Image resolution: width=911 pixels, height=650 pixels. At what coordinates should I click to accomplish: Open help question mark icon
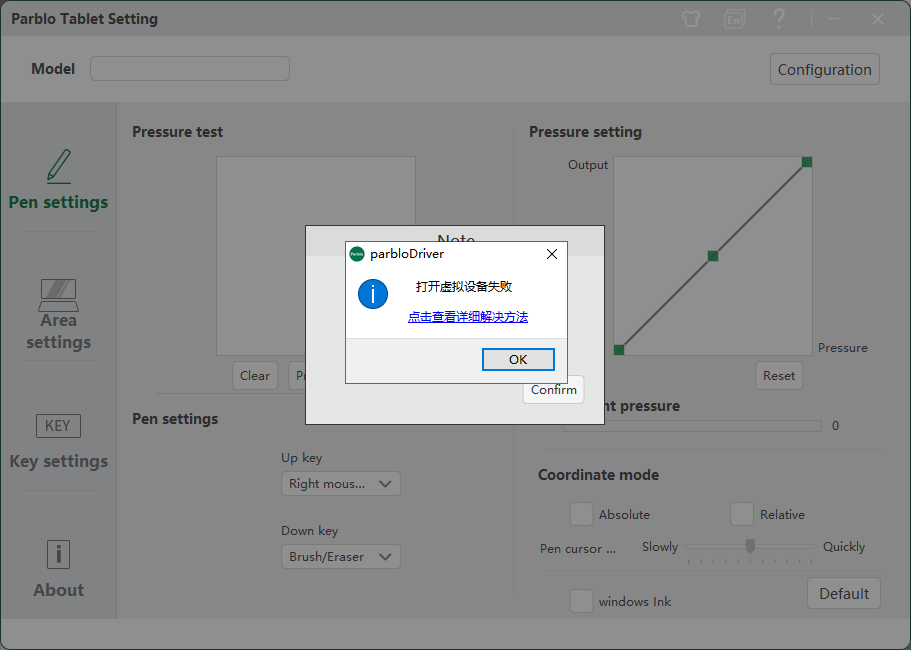(x=779, y=19)
